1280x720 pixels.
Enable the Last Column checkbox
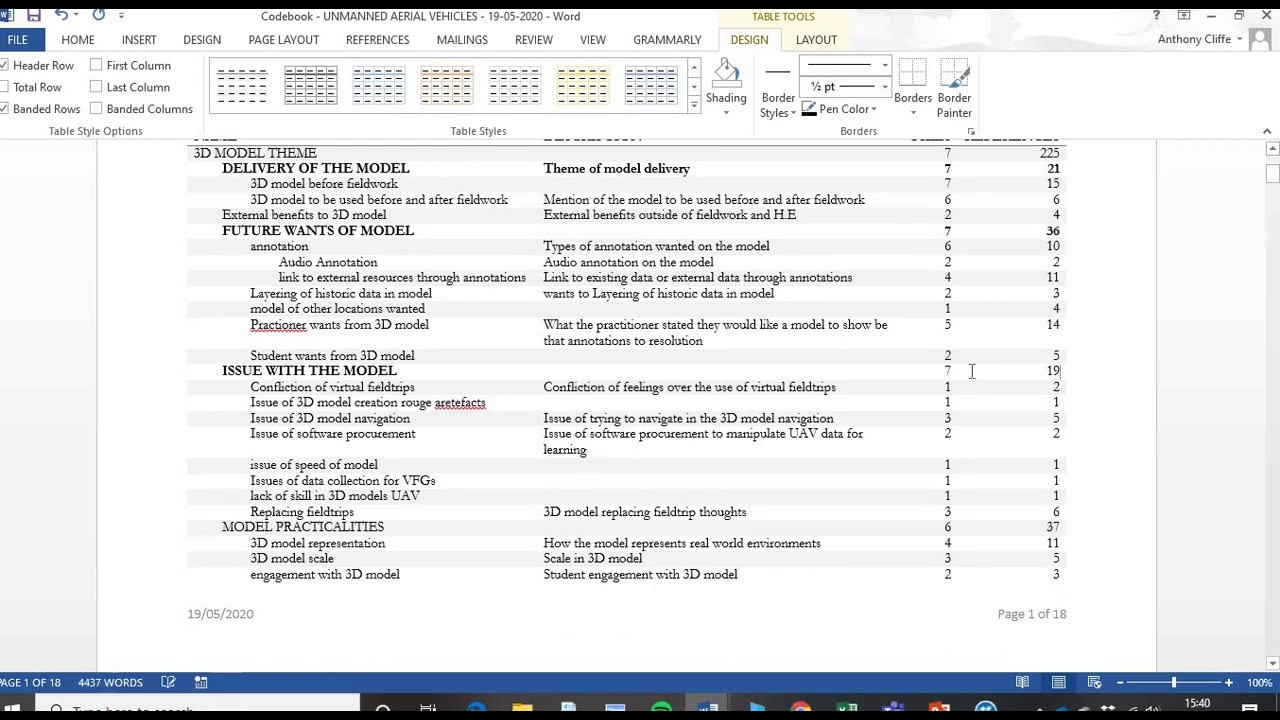(x=96, y=87)
